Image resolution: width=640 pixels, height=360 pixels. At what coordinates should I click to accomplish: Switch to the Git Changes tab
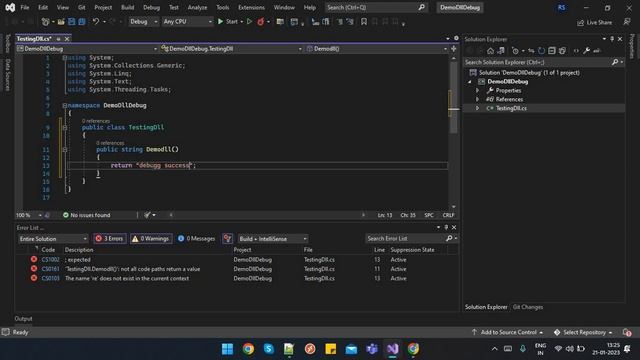click(527, 307)
